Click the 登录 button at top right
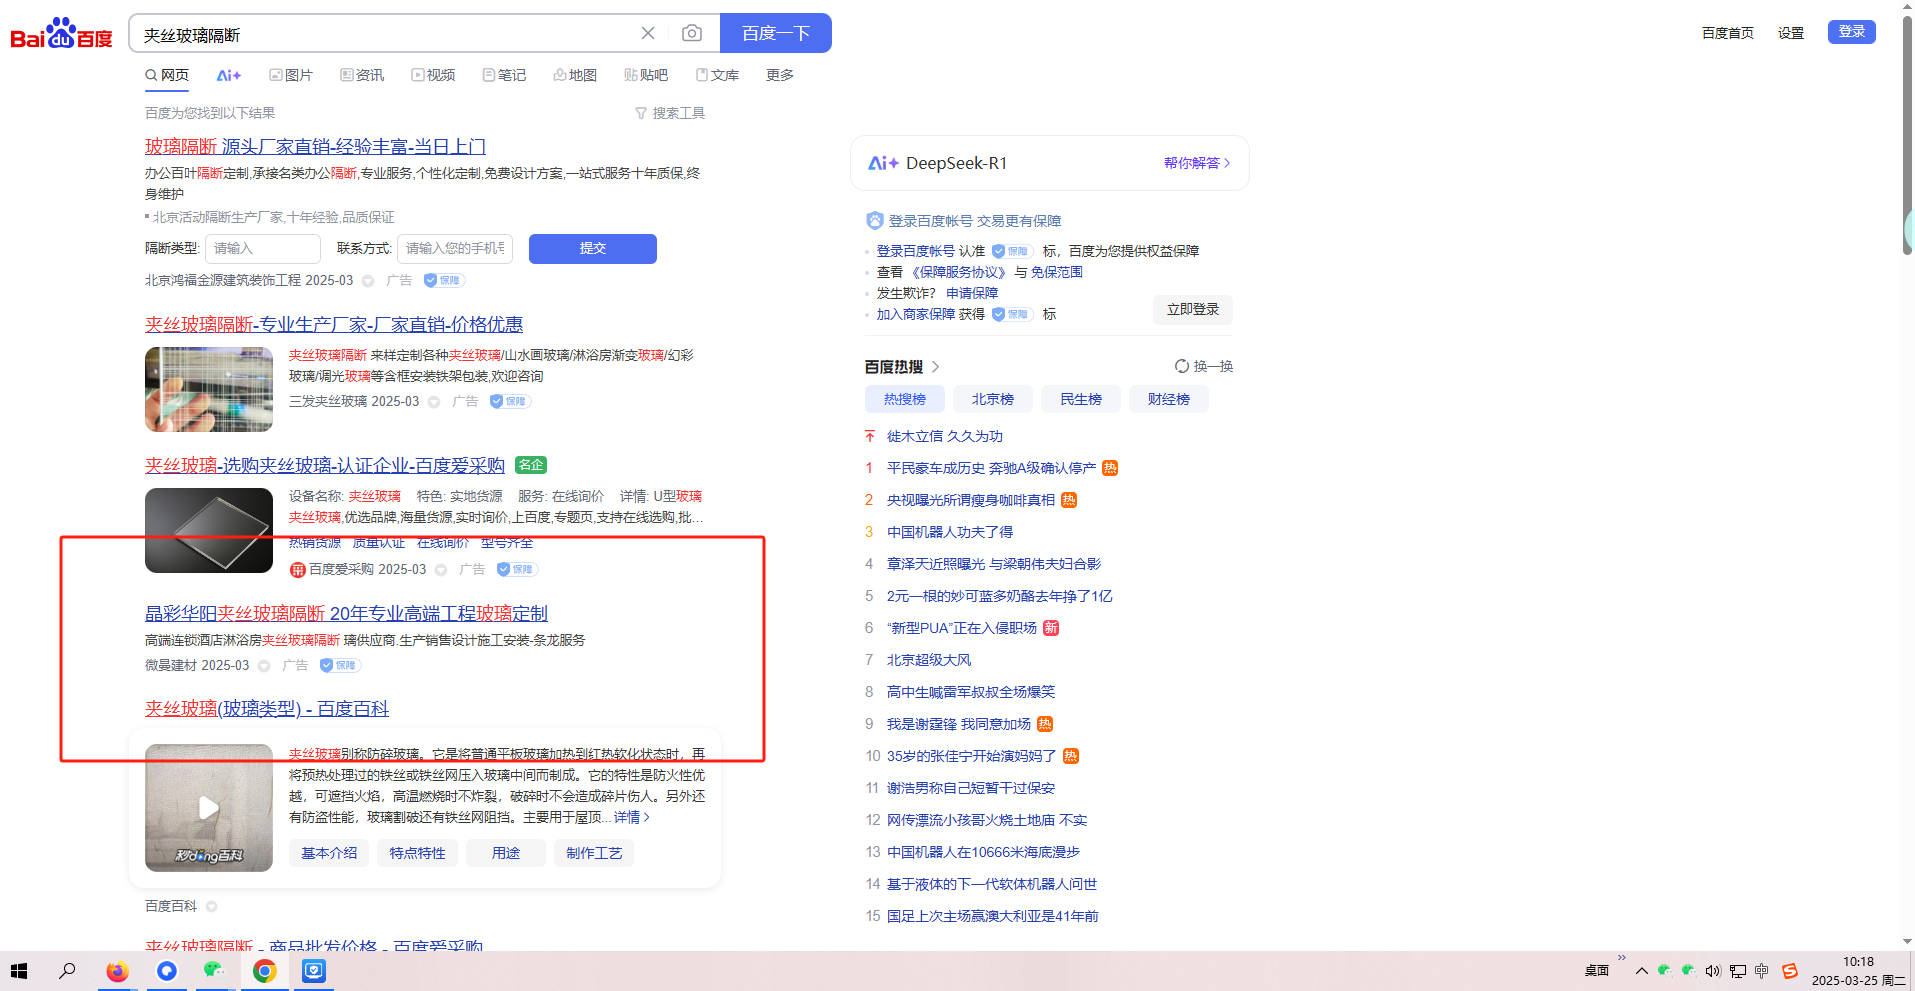Screen dimensions: 1915x991 [1851, 32]
